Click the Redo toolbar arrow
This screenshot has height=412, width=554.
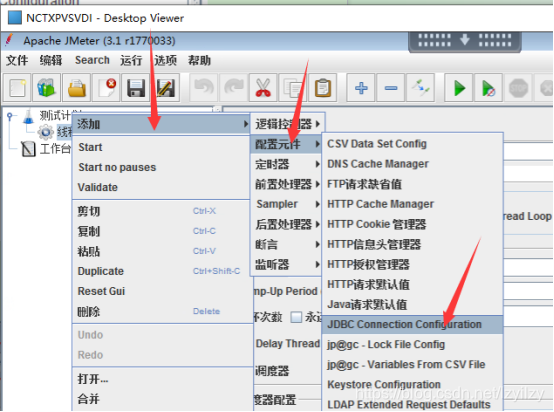click(233, 88)
